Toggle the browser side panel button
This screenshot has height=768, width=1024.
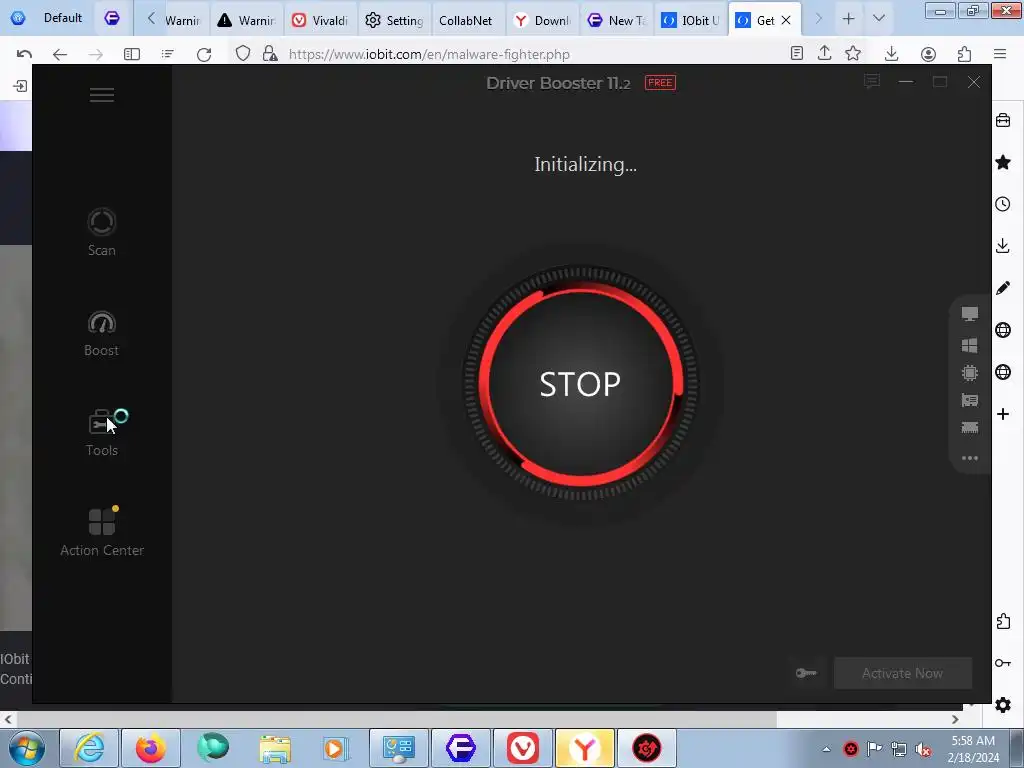[132, 54]
